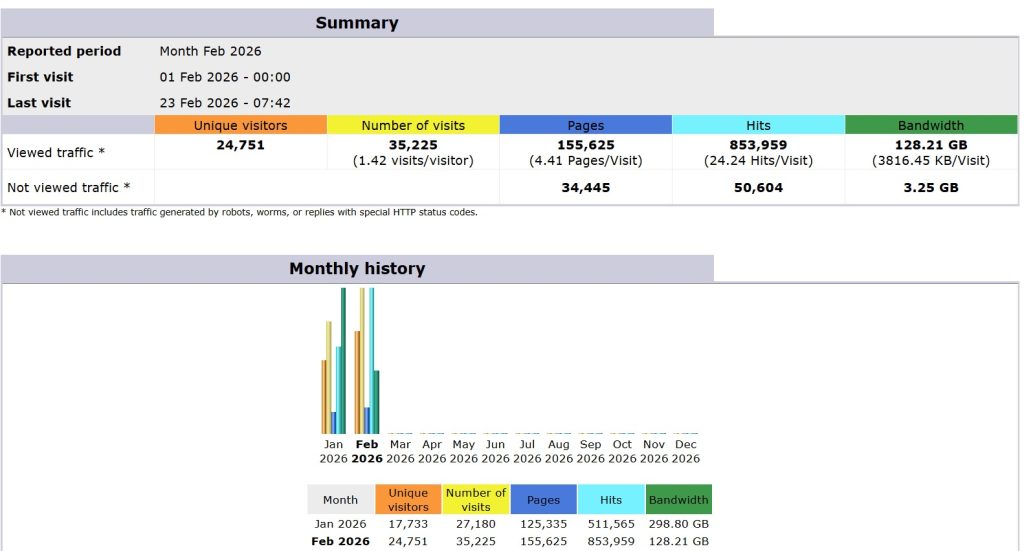Screen dimensions: 1024x551
Task: Select the Jan 2026 row label in history table
Action: (x=340, y=524)
